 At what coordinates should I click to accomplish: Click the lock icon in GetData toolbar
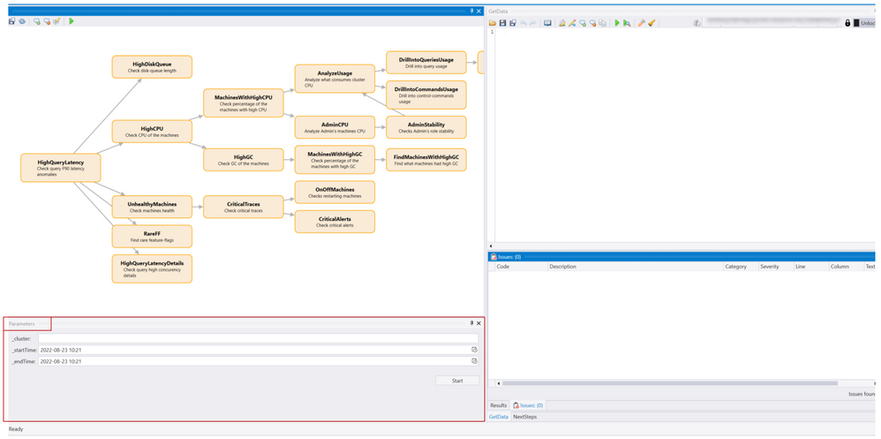[x=848, y=22]
